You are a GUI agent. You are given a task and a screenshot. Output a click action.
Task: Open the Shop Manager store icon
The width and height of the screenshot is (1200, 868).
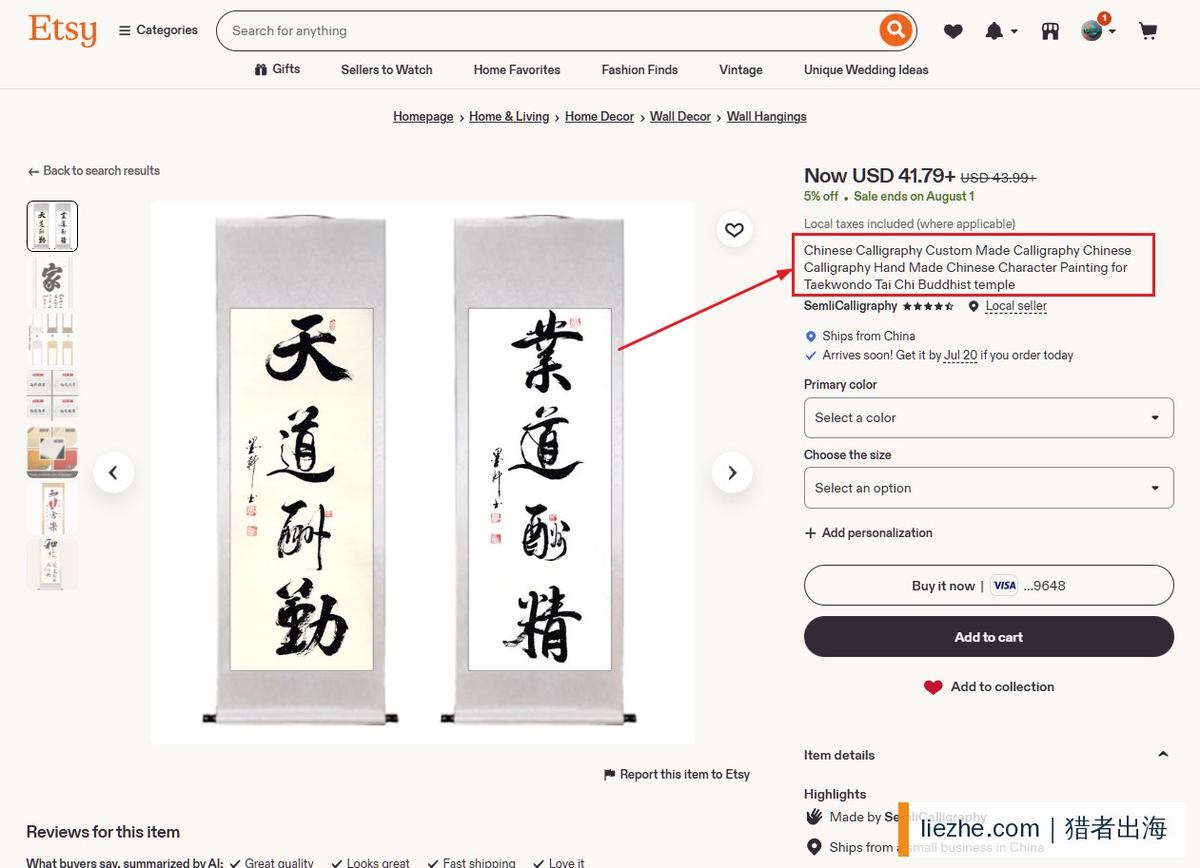coord(1050,31)
